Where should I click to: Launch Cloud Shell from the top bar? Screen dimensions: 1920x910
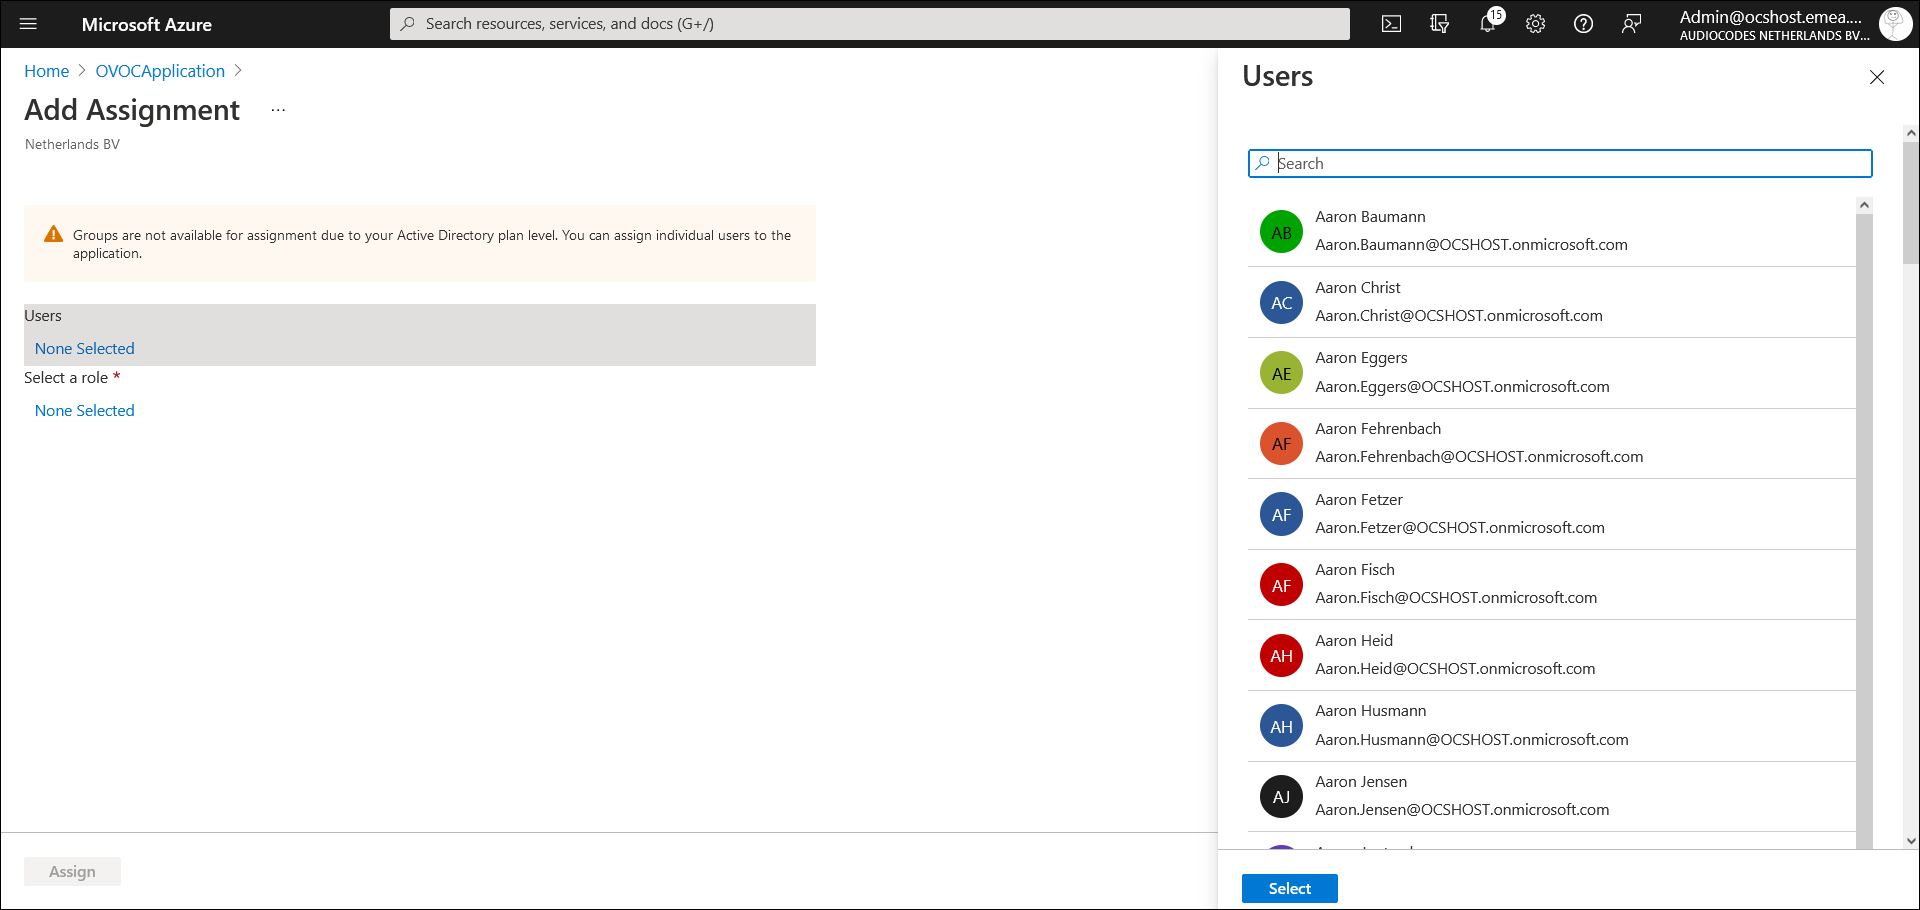click(x=1391, y=24)
